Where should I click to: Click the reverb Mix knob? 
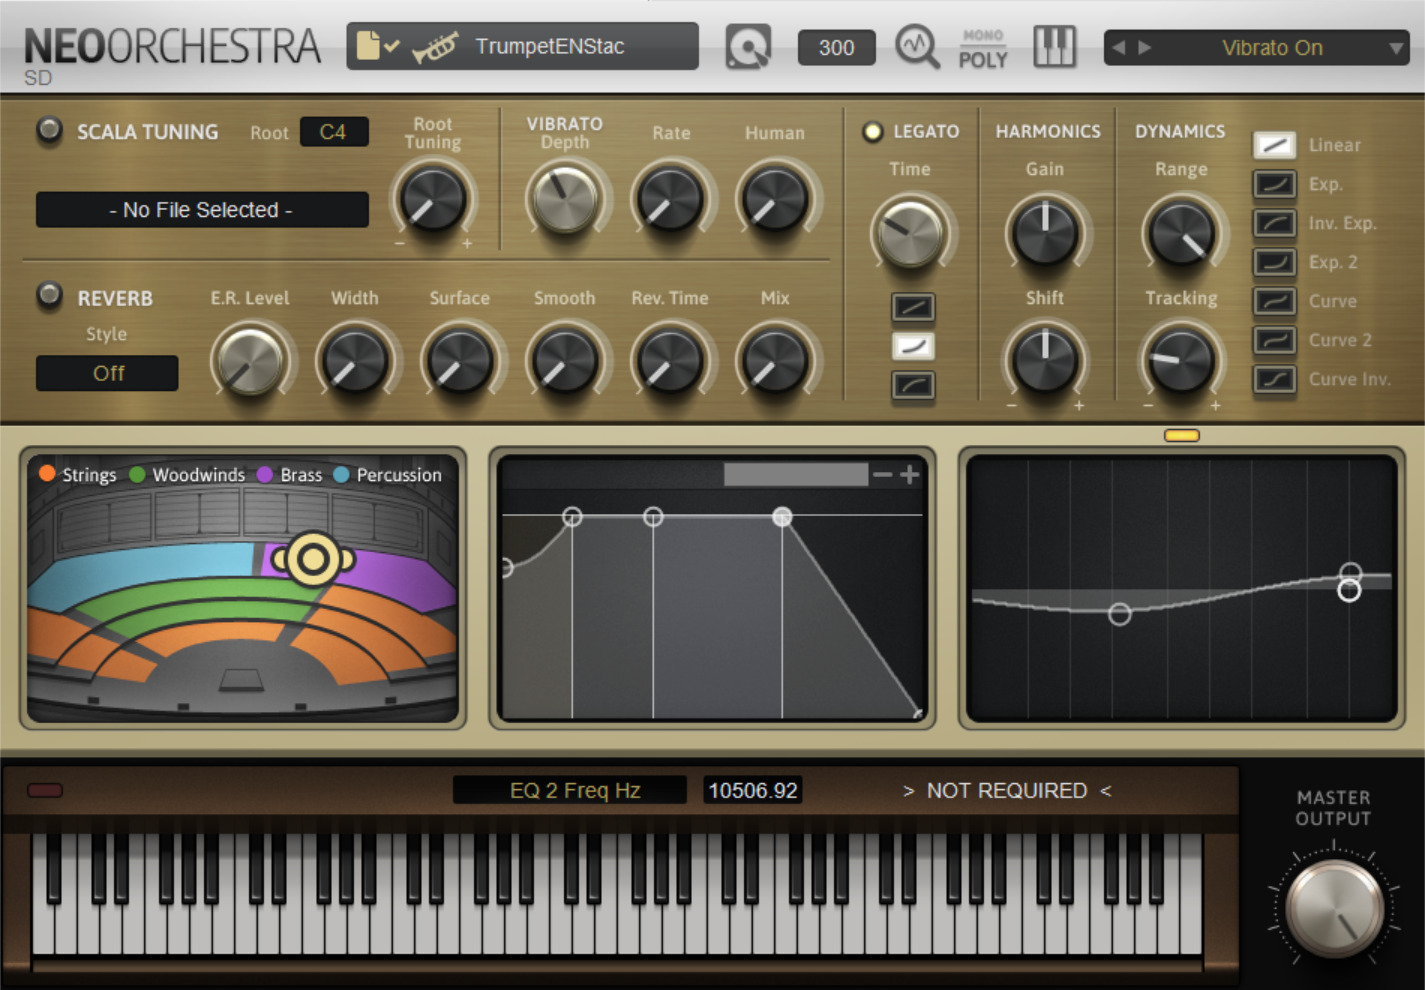(x=775, y=360)
